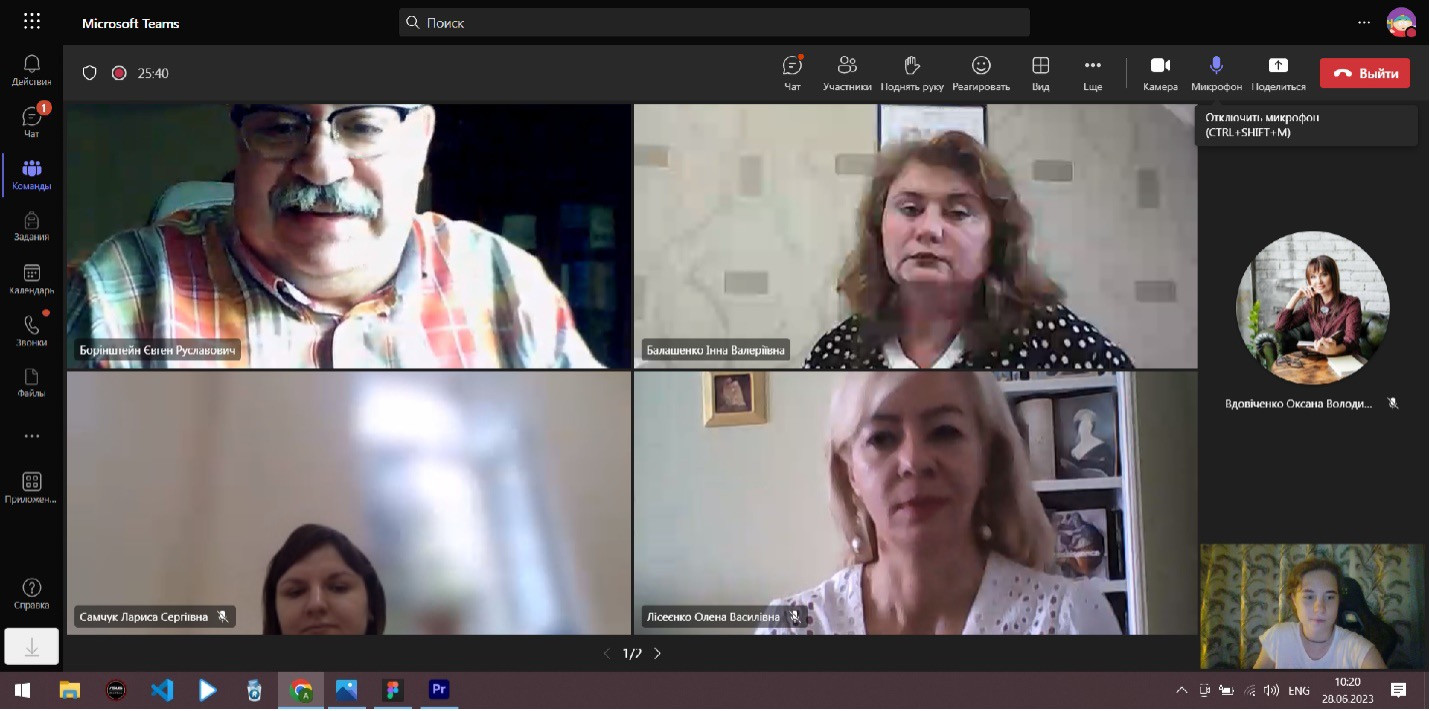This screenshot has height=711, width=1430.
Task: Click the Search box at the top
Action: [x=714, y=22]
